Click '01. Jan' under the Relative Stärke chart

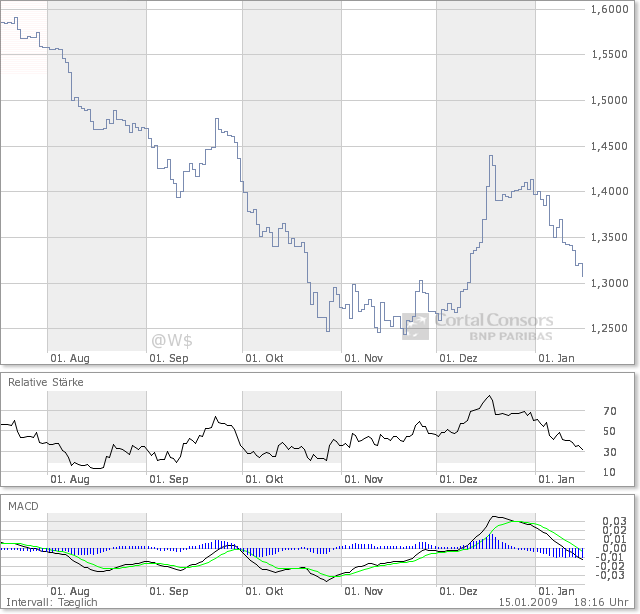(x=556, y=479)
